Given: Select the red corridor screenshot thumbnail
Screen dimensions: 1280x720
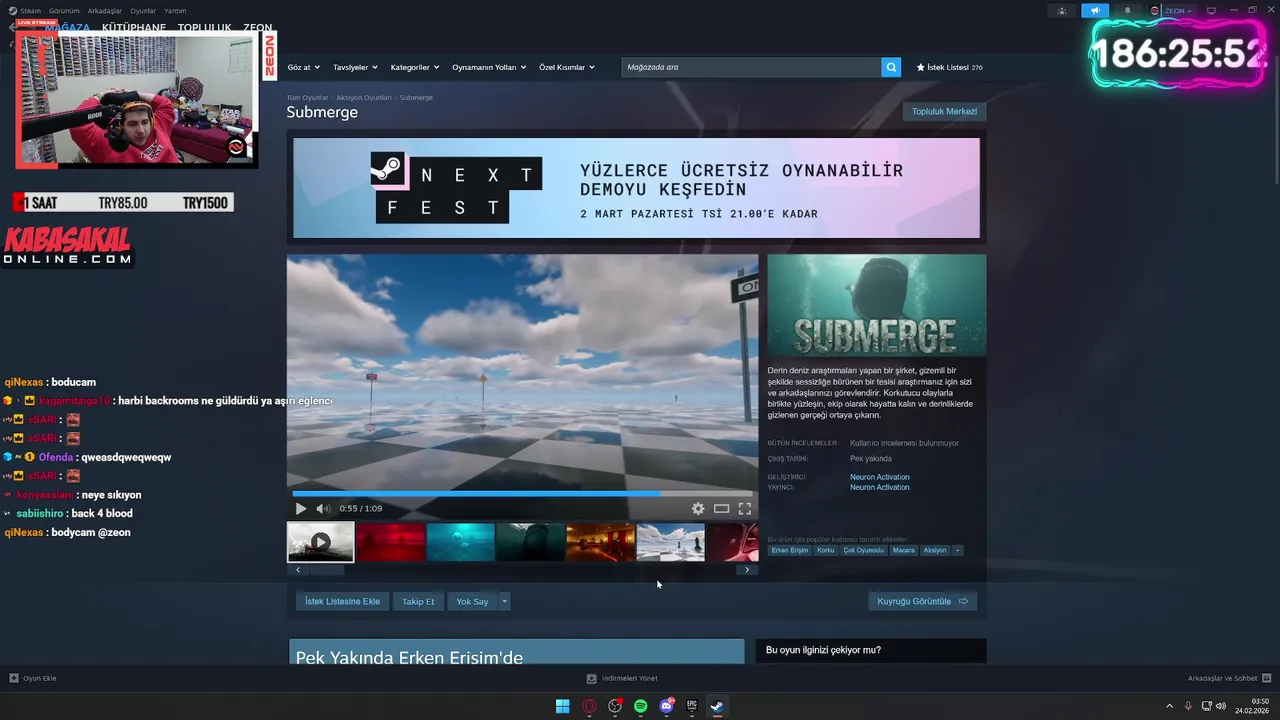Looking at the screenshot, I should tap(391, 542).
